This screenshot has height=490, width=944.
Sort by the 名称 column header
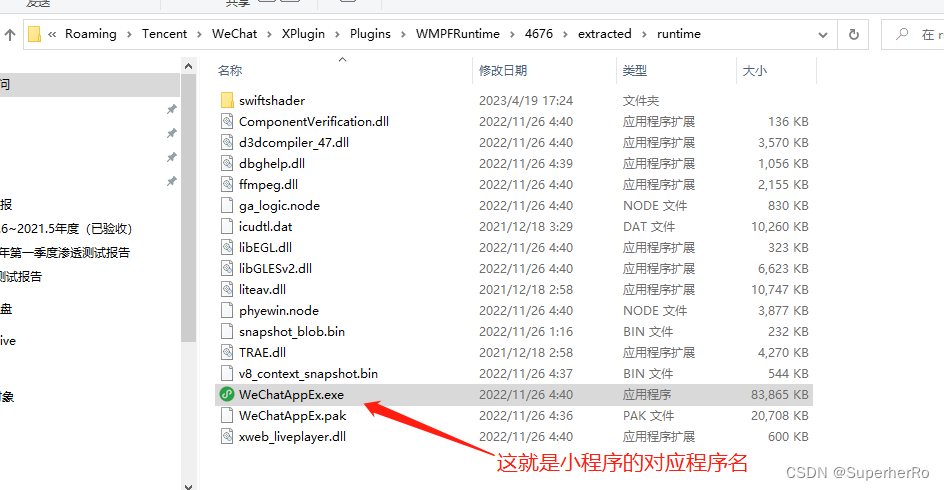pyautogui.click(x=230, y=70)
